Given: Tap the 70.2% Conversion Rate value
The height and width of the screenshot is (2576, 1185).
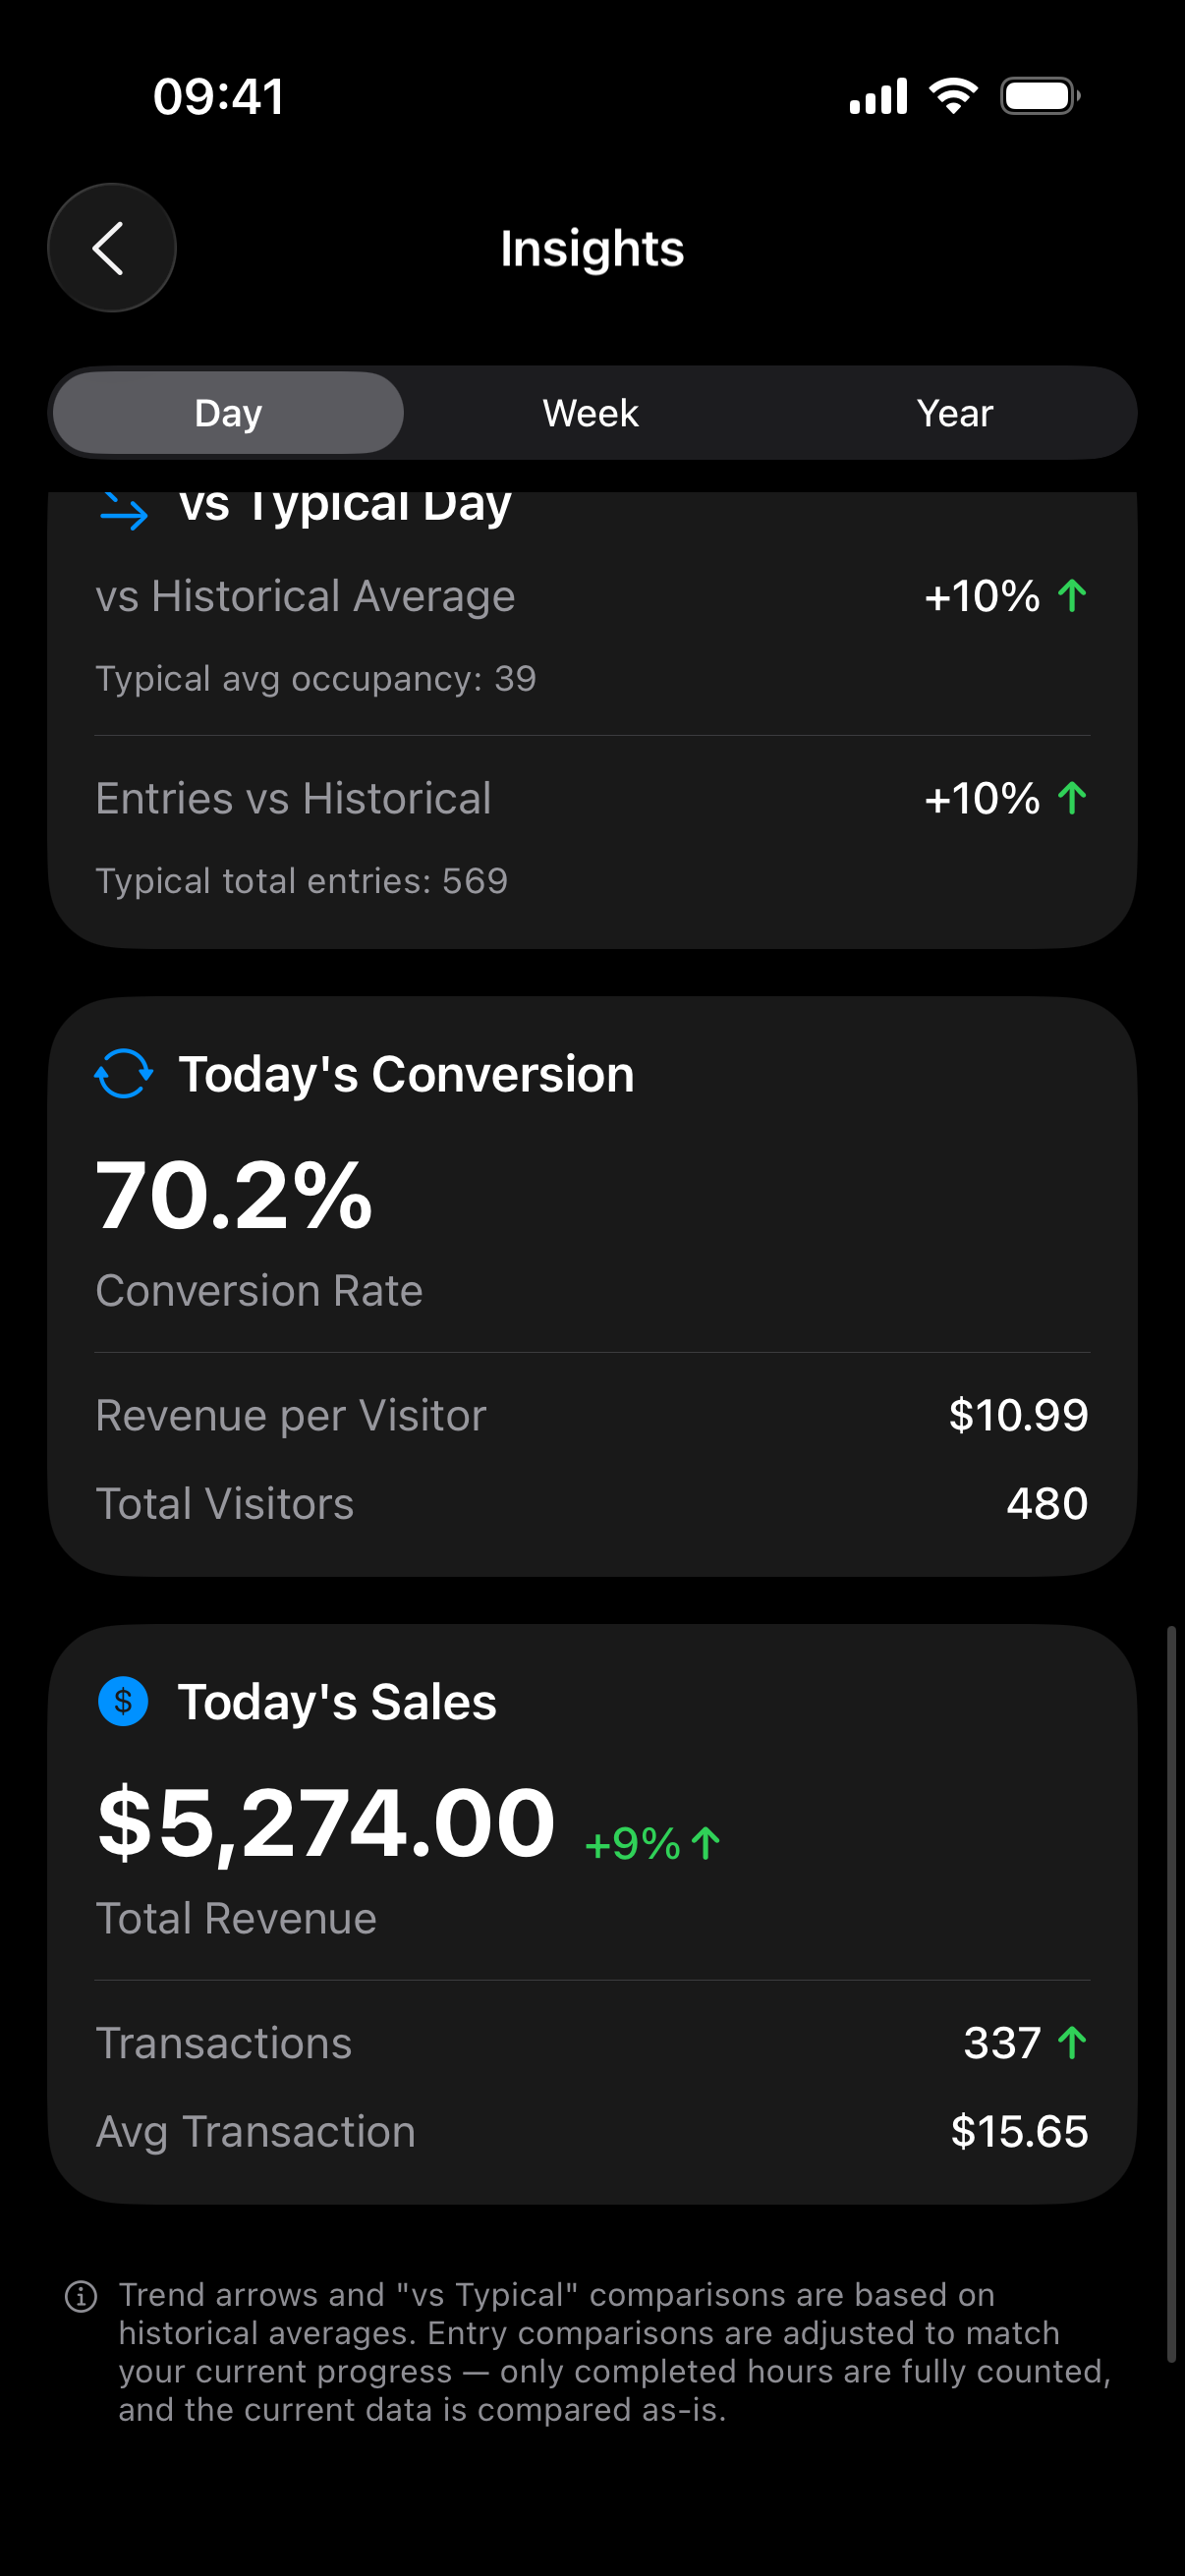Looking at the screenshot, I should coord(234,1196).
